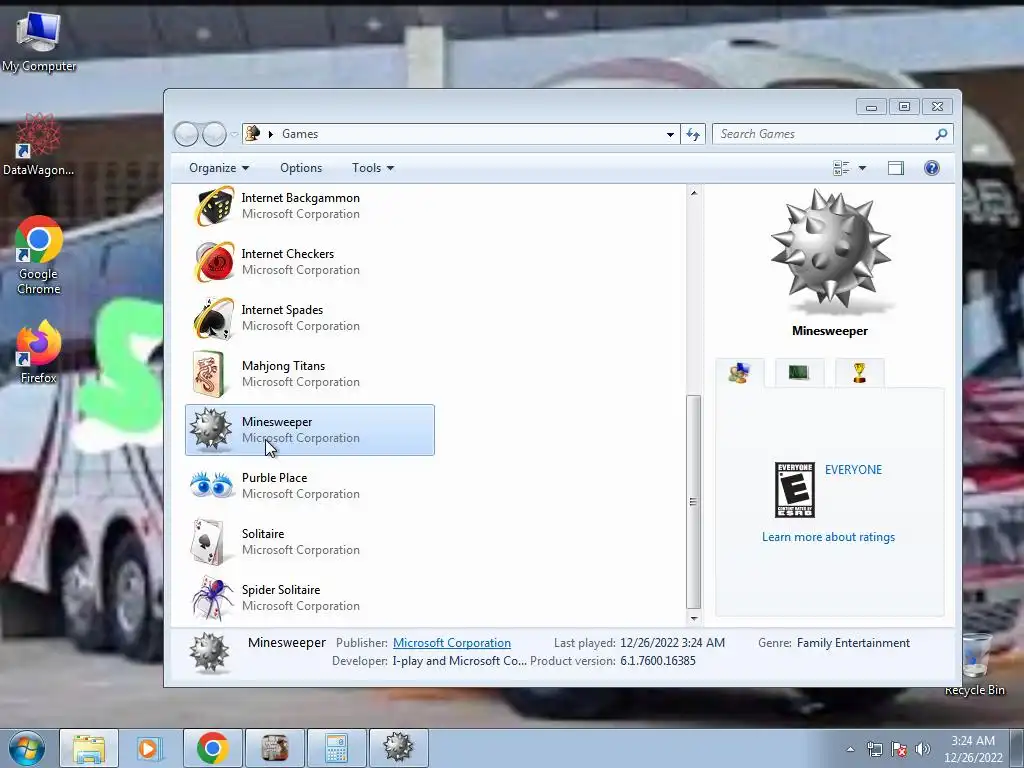1024x768 pixels.
Task: Click the Back navigation button
Action: coord(186,134)
